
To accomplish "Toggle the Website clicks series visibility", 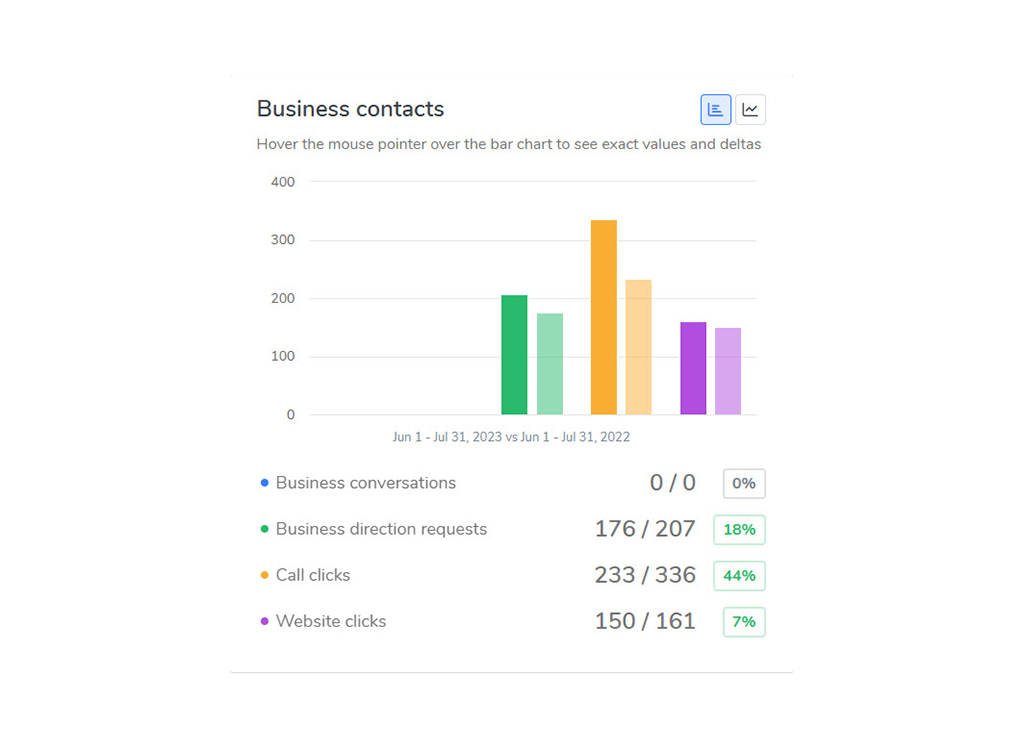I will point(331,620).
